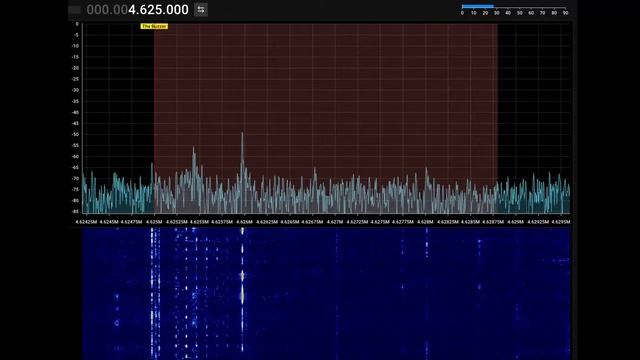
Task: Click the 4.627M frequency axis label
Action: 335,222
